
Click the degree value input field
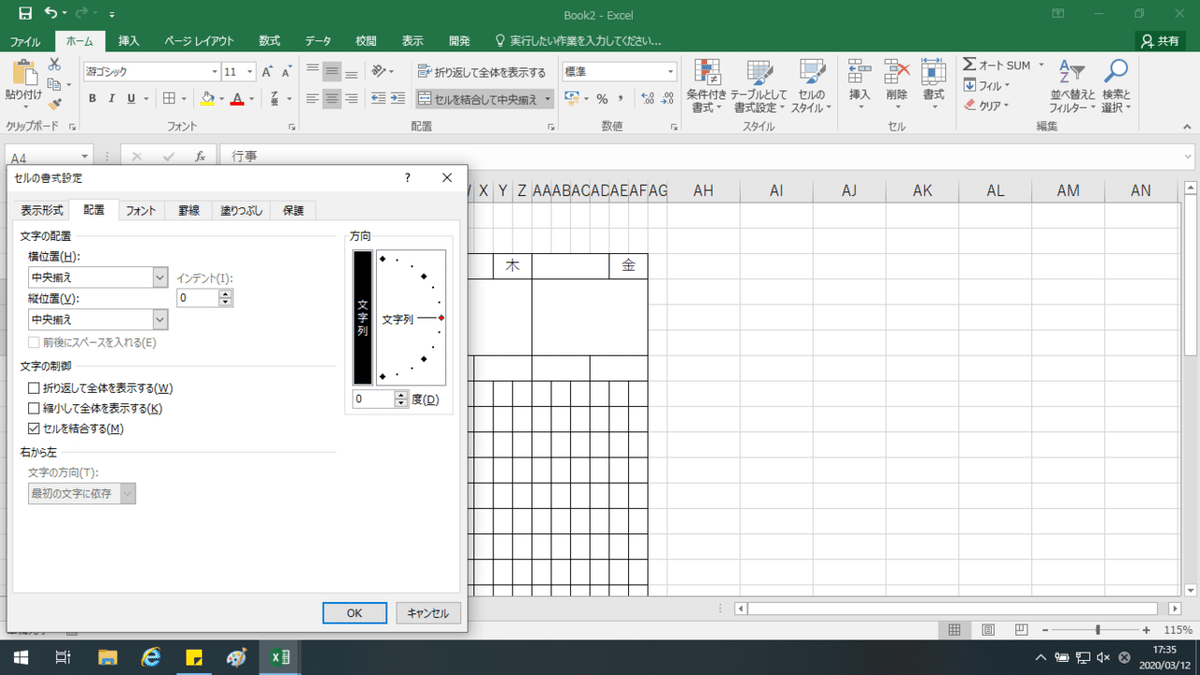click(374, 399)
